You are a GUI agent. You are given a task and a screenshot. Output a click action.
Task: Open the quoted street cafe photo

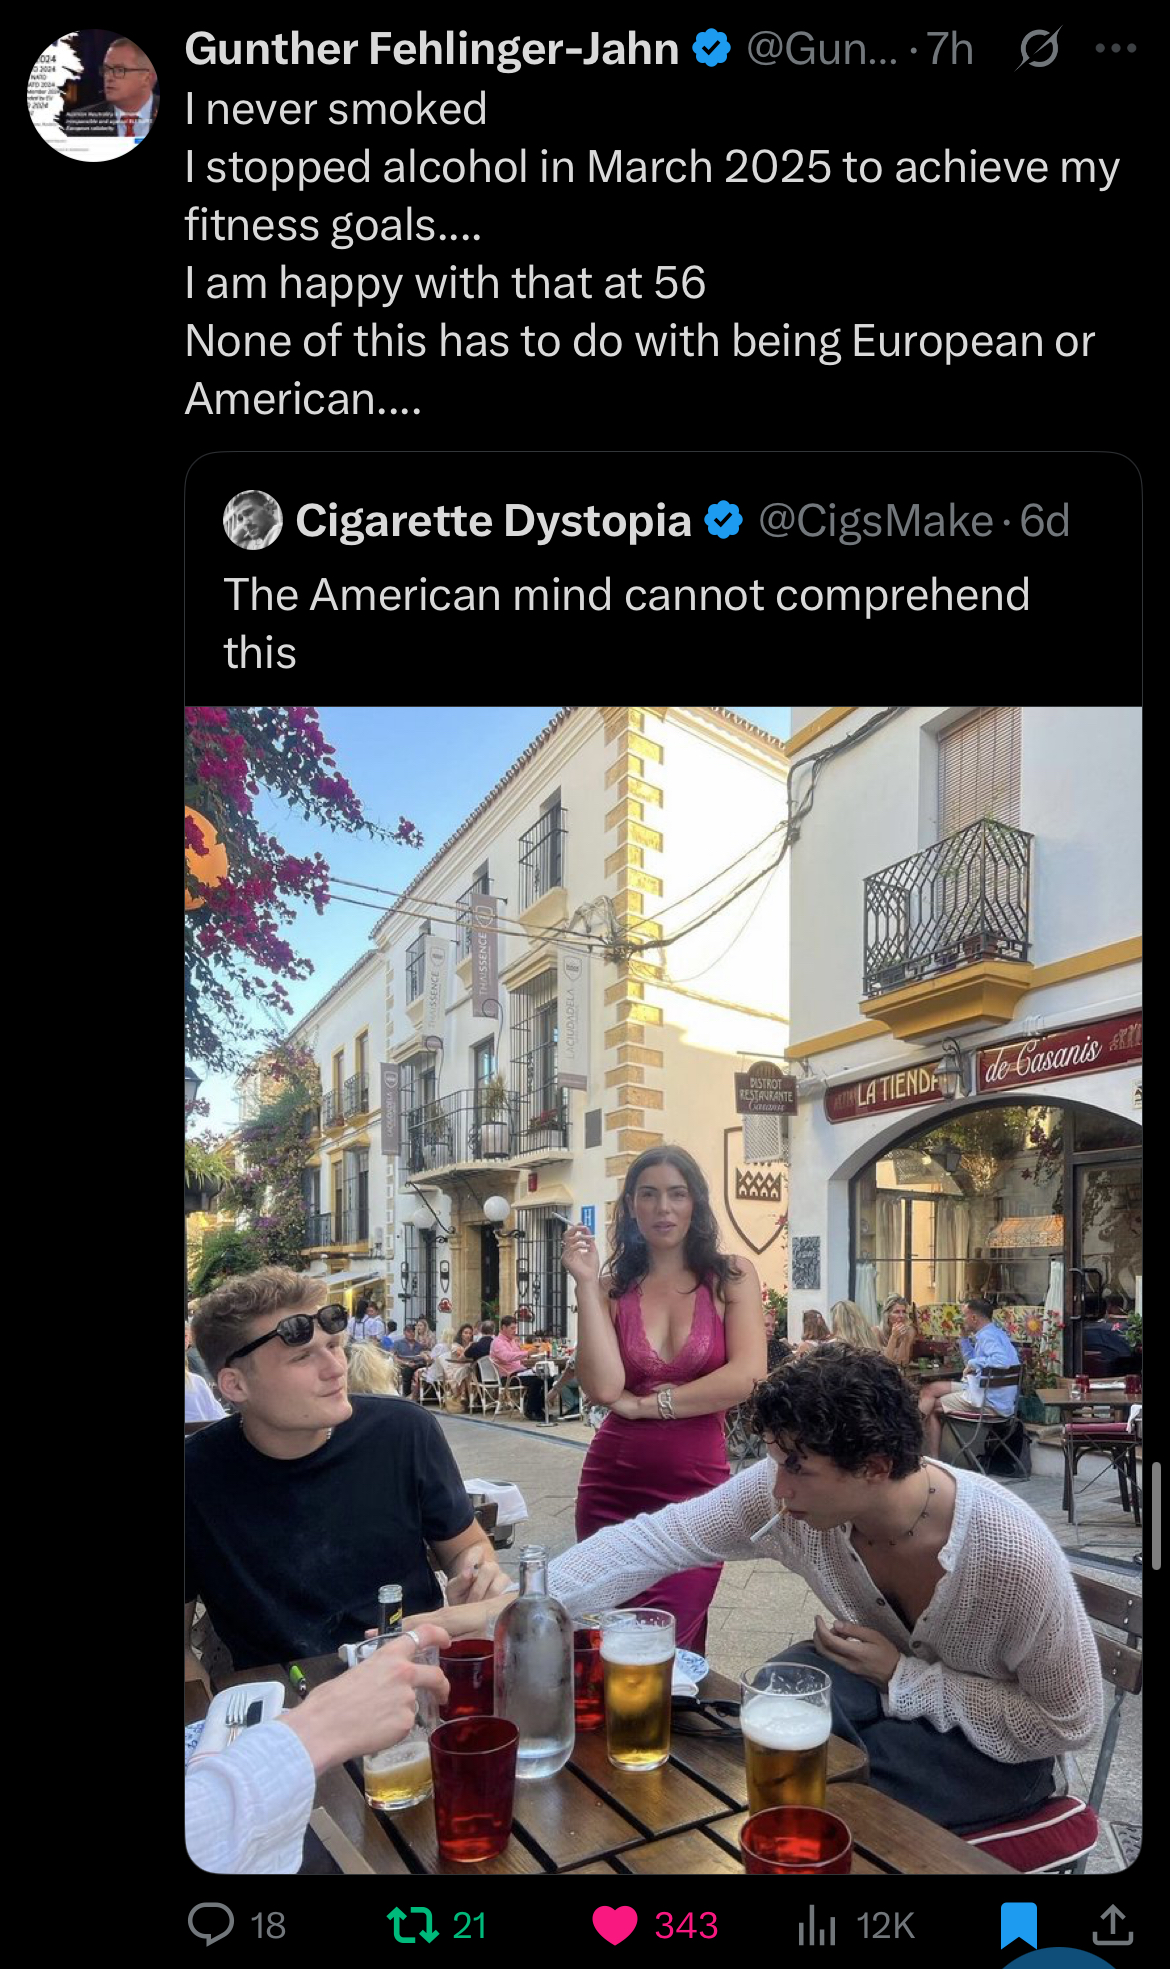click(x=663, y=1290)
